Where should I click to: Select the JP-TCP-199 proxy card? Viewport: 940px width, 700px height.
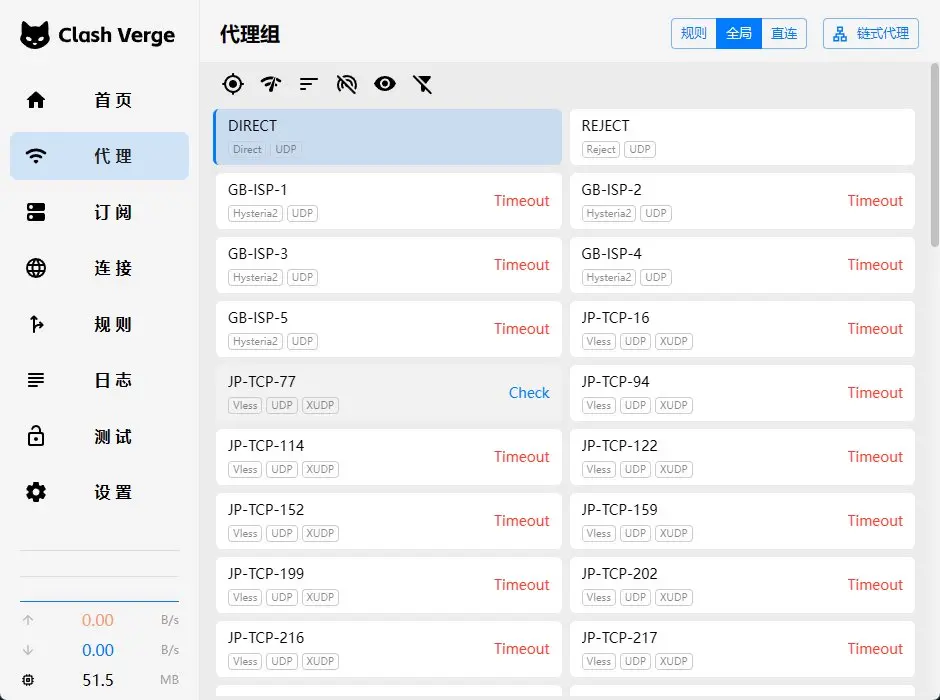point(388,585)
